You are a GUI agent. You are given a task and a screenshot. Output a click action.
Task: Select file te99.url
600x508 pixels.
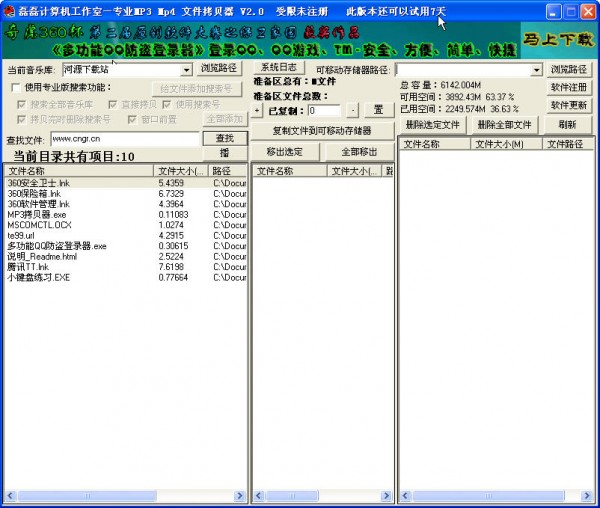click(21, 236)
